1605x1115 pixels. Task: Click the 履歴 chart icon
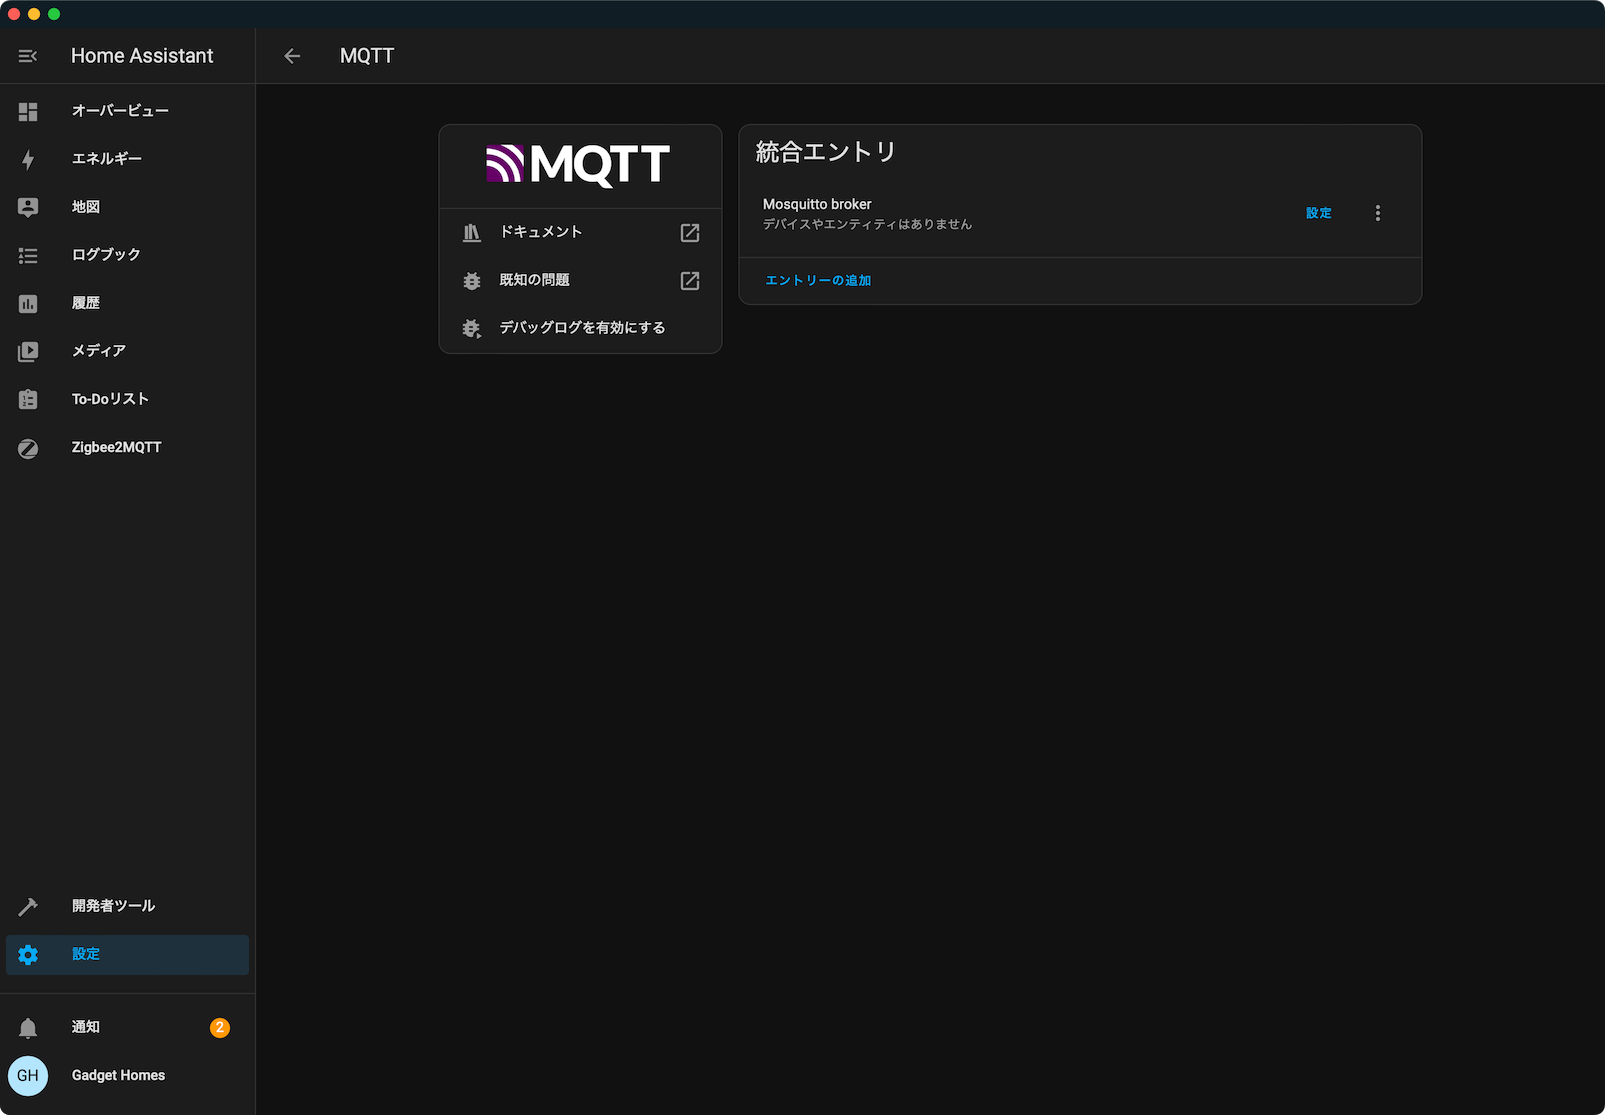click(x=28, y=303)
